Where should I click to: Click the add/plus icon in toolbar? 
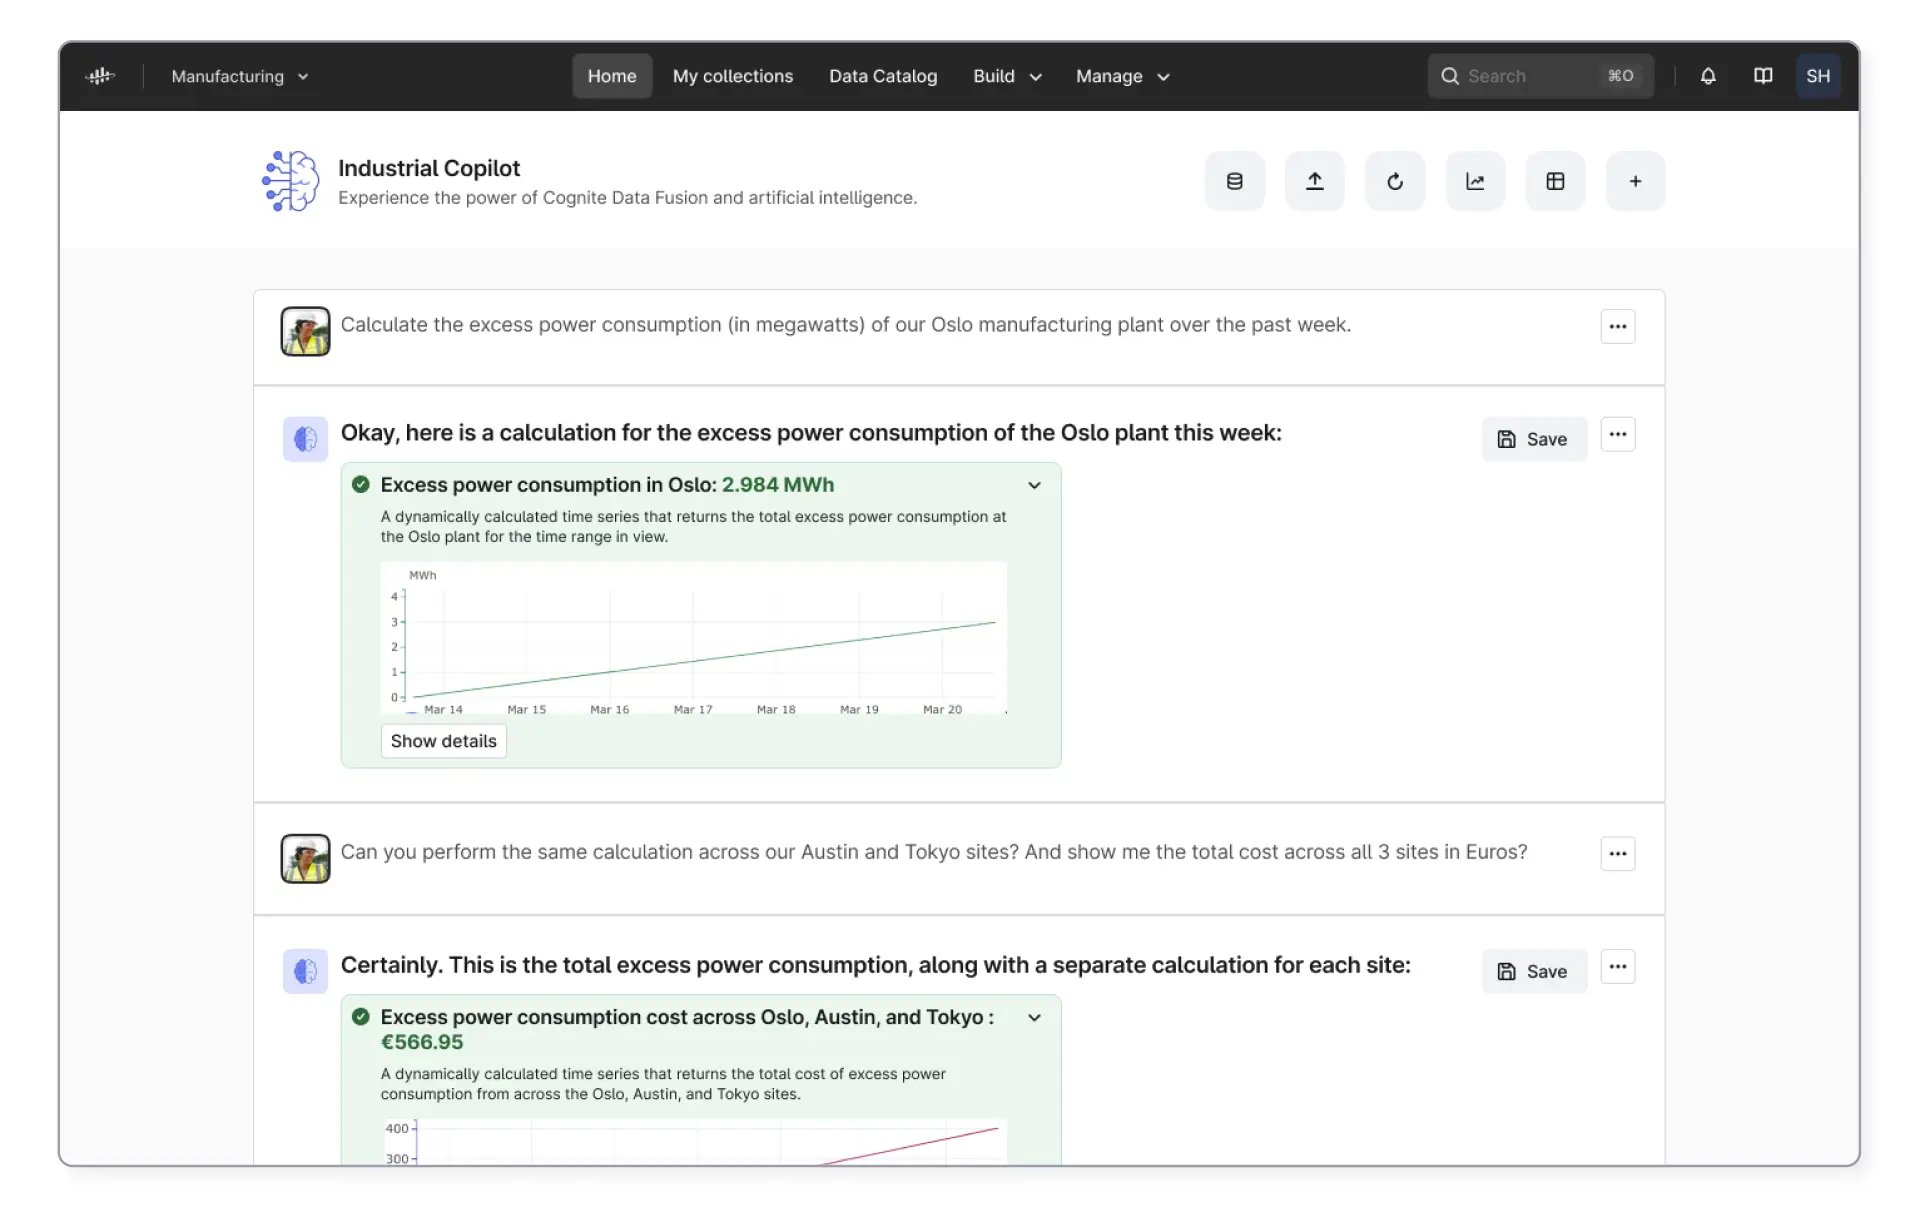click(x=1636, y=181)
